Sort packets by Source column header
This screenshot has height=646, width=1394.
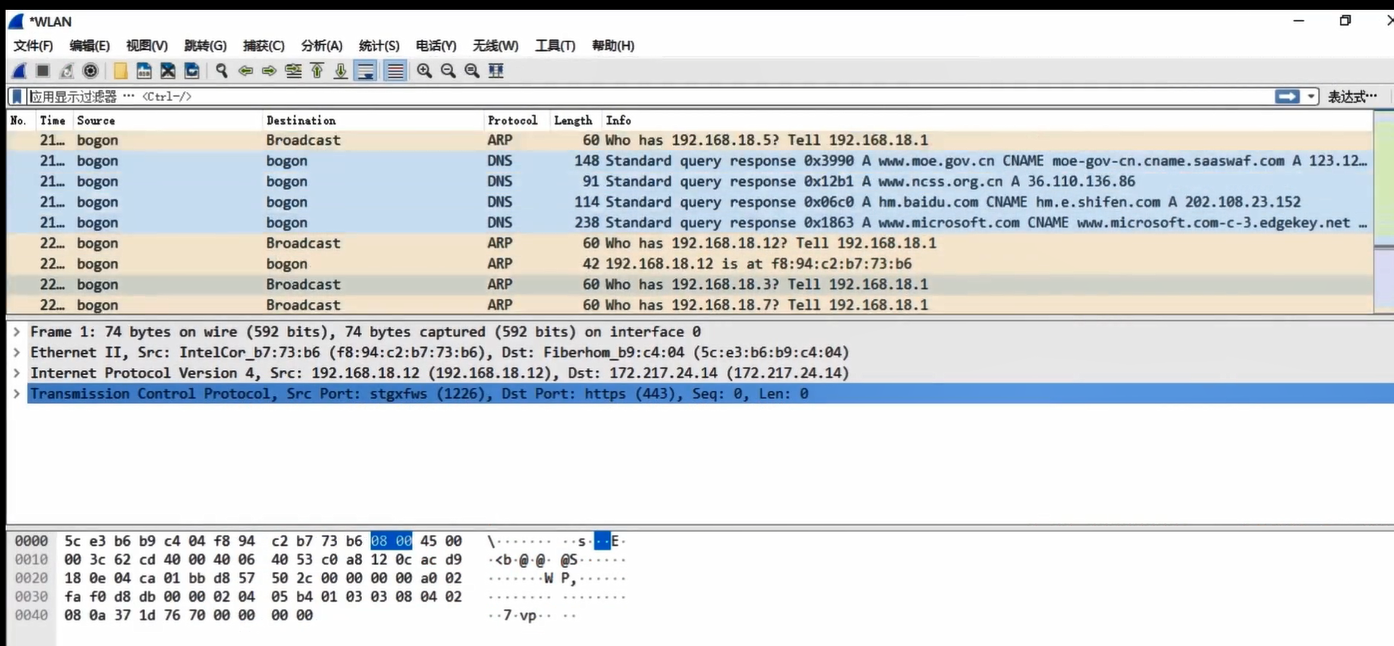coord(167,120)
